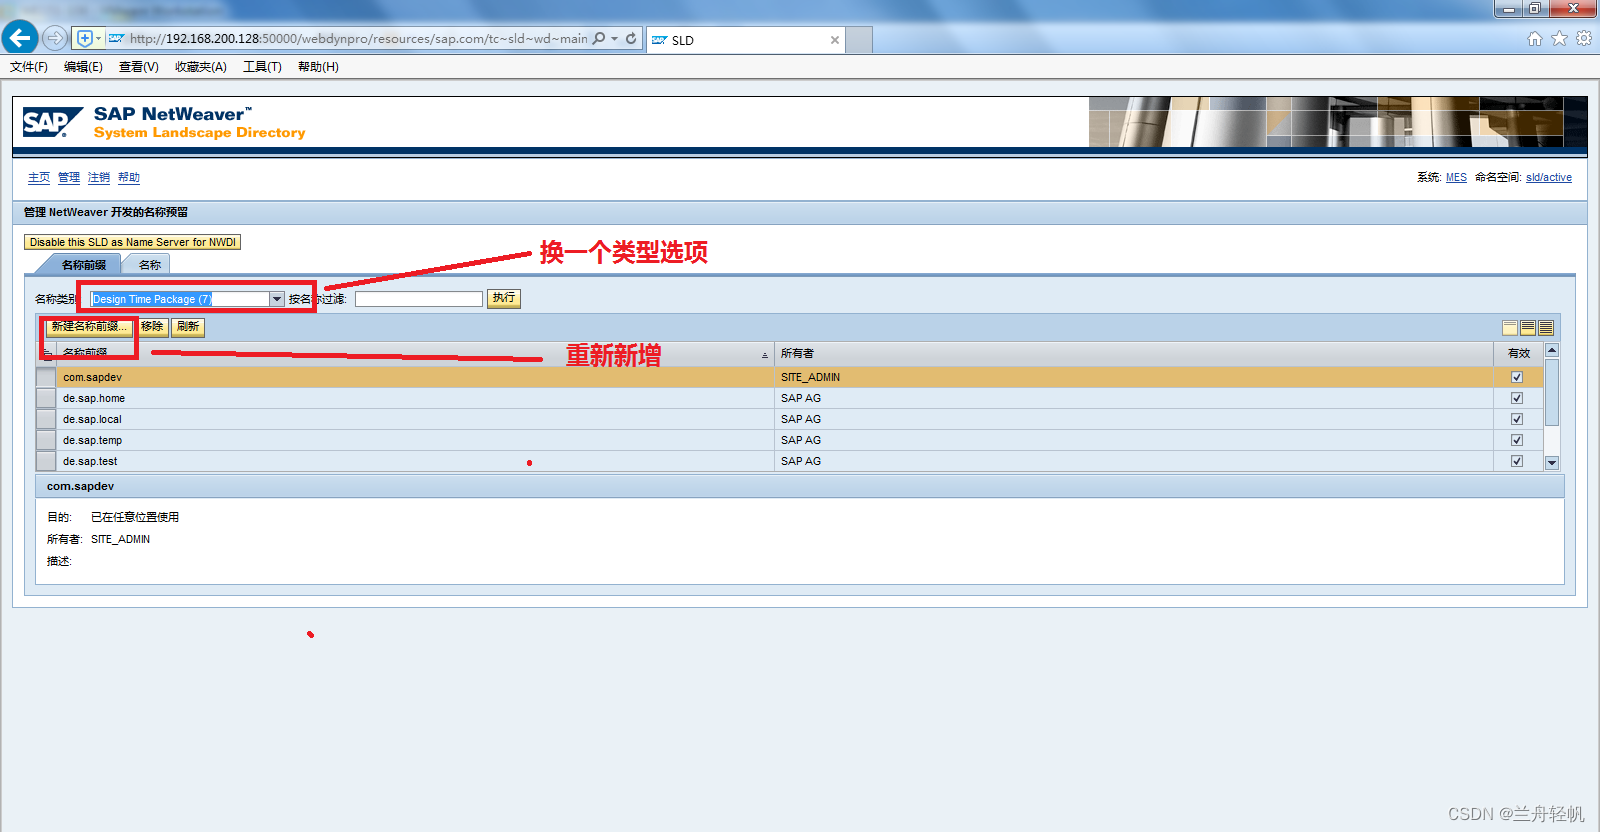Open the 查看(V) menu

tap(138, 67)
